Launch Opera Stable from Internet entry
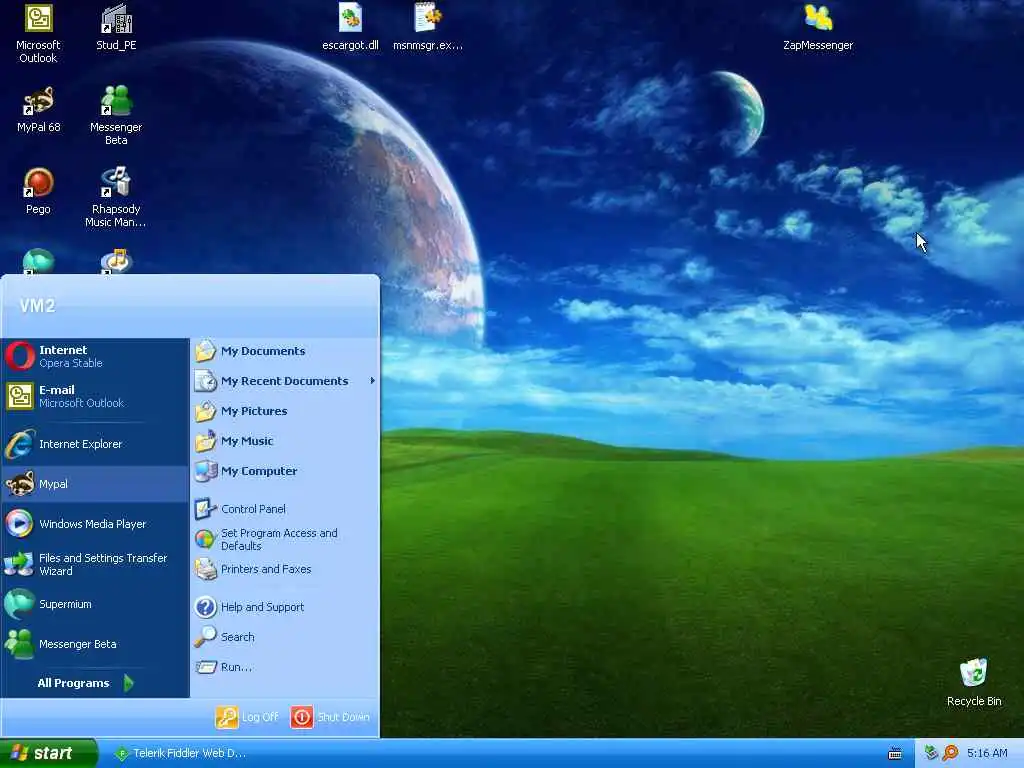Image resolution: width=1024 pixels, height=768 pixels. coord(95,357)
